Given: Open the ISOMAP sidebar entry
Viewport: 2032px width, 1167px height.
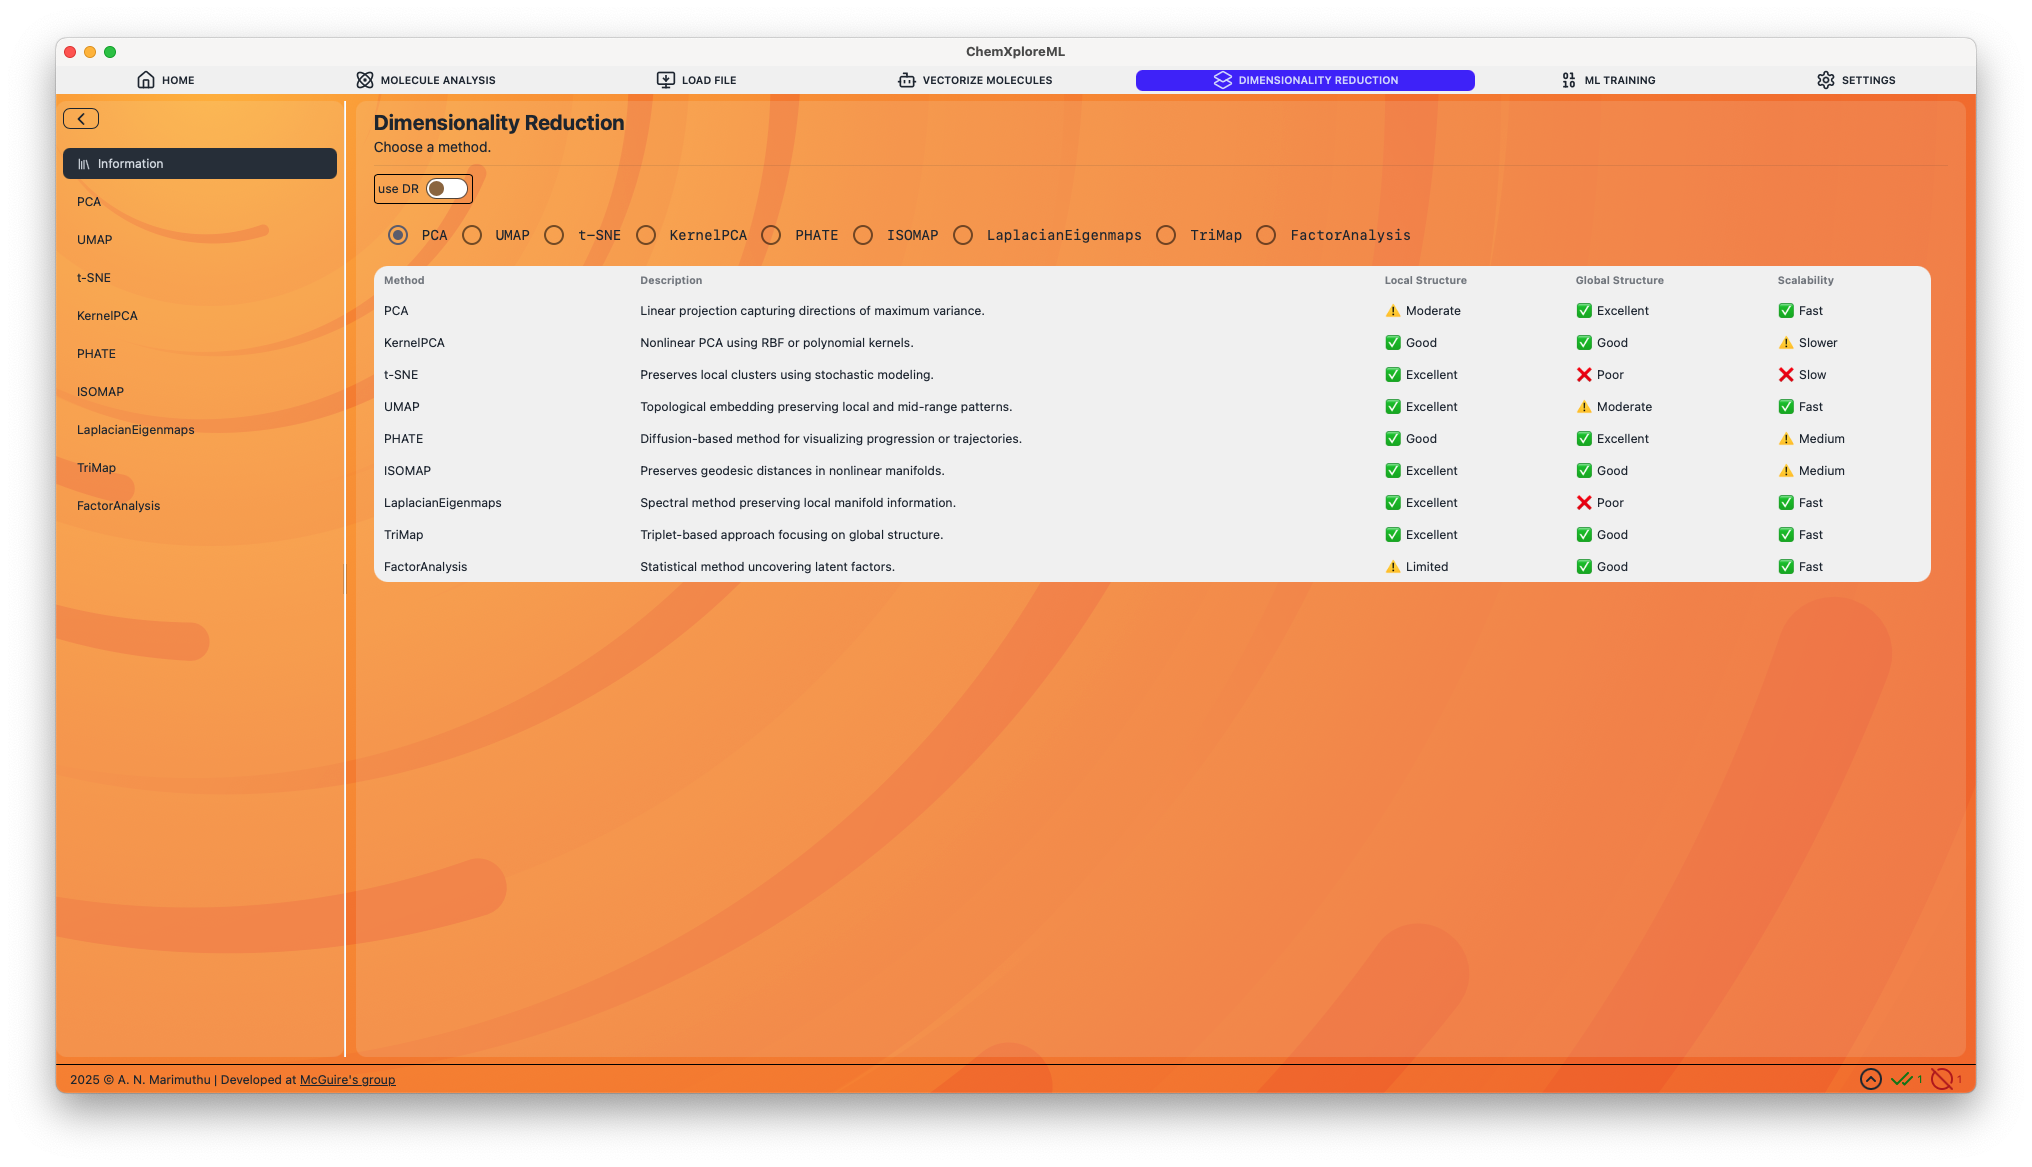Looking at the screenshot, I should pos(200,392).
